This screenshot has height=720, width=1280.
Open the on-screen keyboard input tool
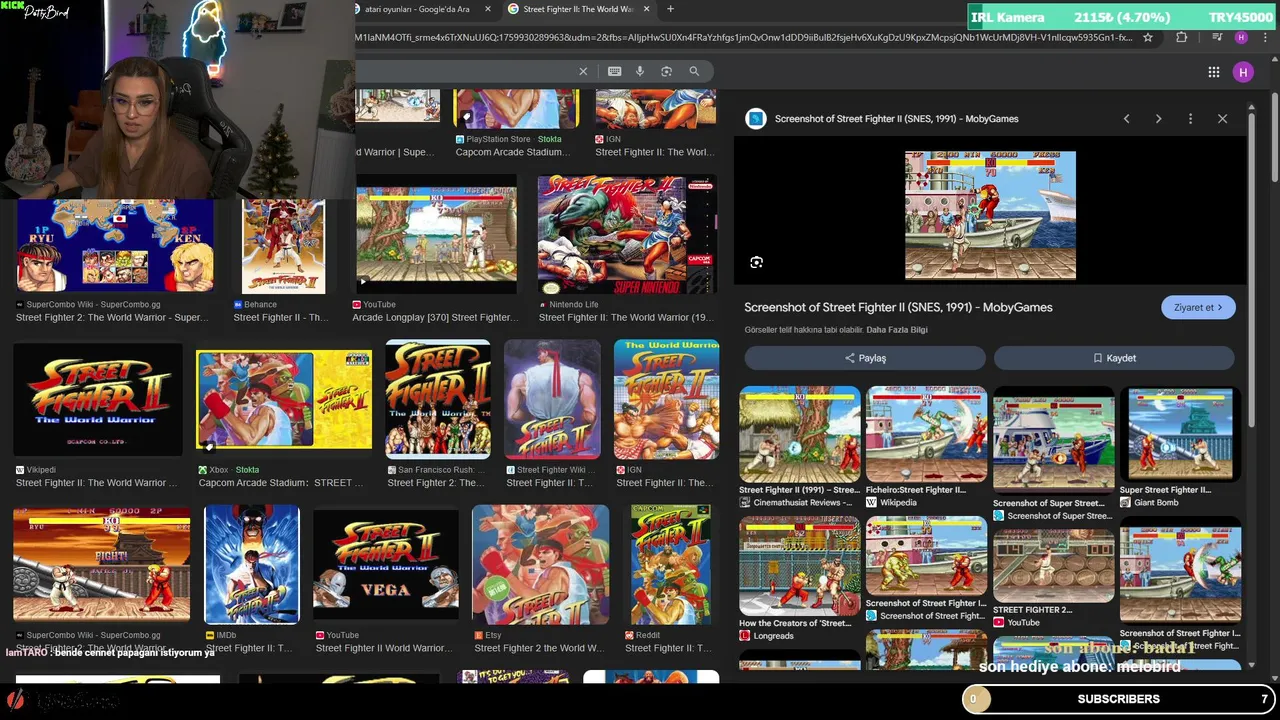tap(614, 71)
